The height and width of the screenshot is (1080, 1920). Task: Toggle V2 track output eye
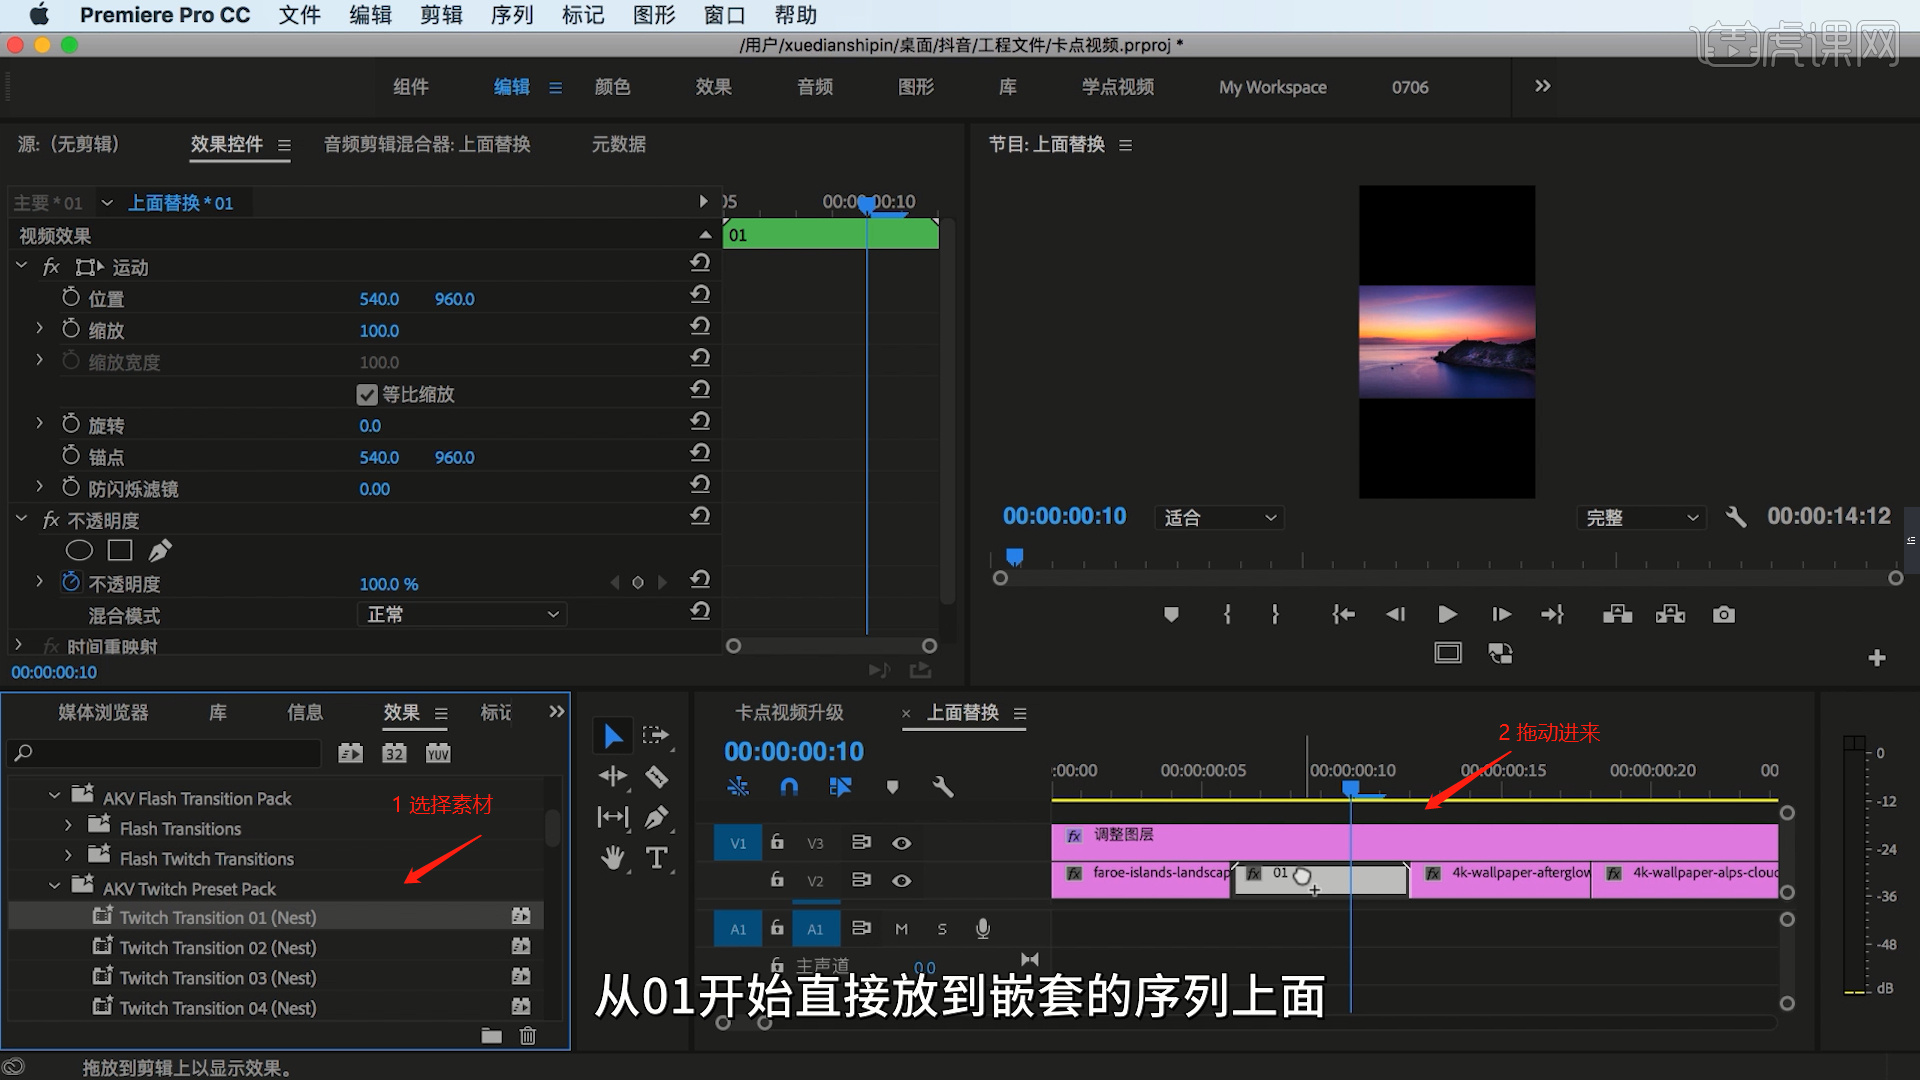901,881
